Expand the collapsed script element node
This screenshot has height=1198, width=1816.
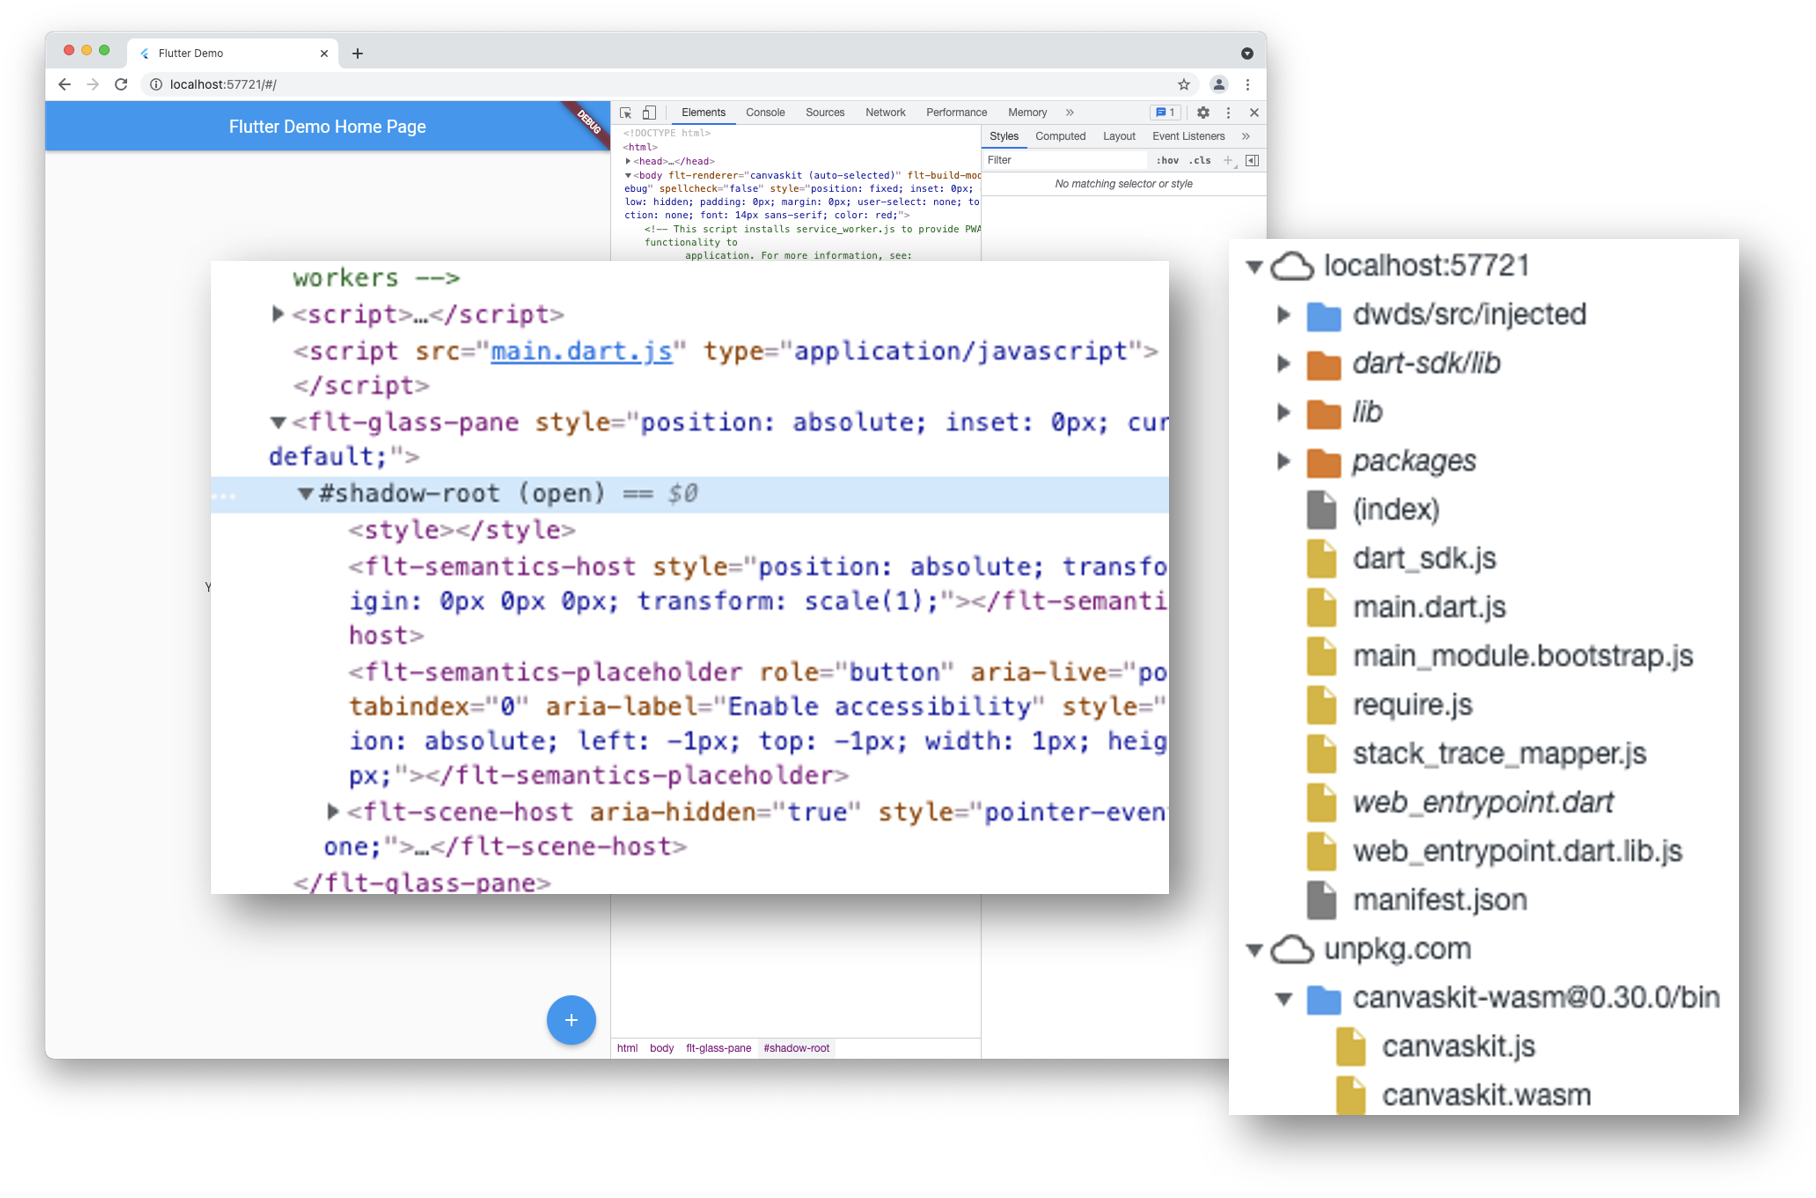pyautogui.click(x=278, y=315)
